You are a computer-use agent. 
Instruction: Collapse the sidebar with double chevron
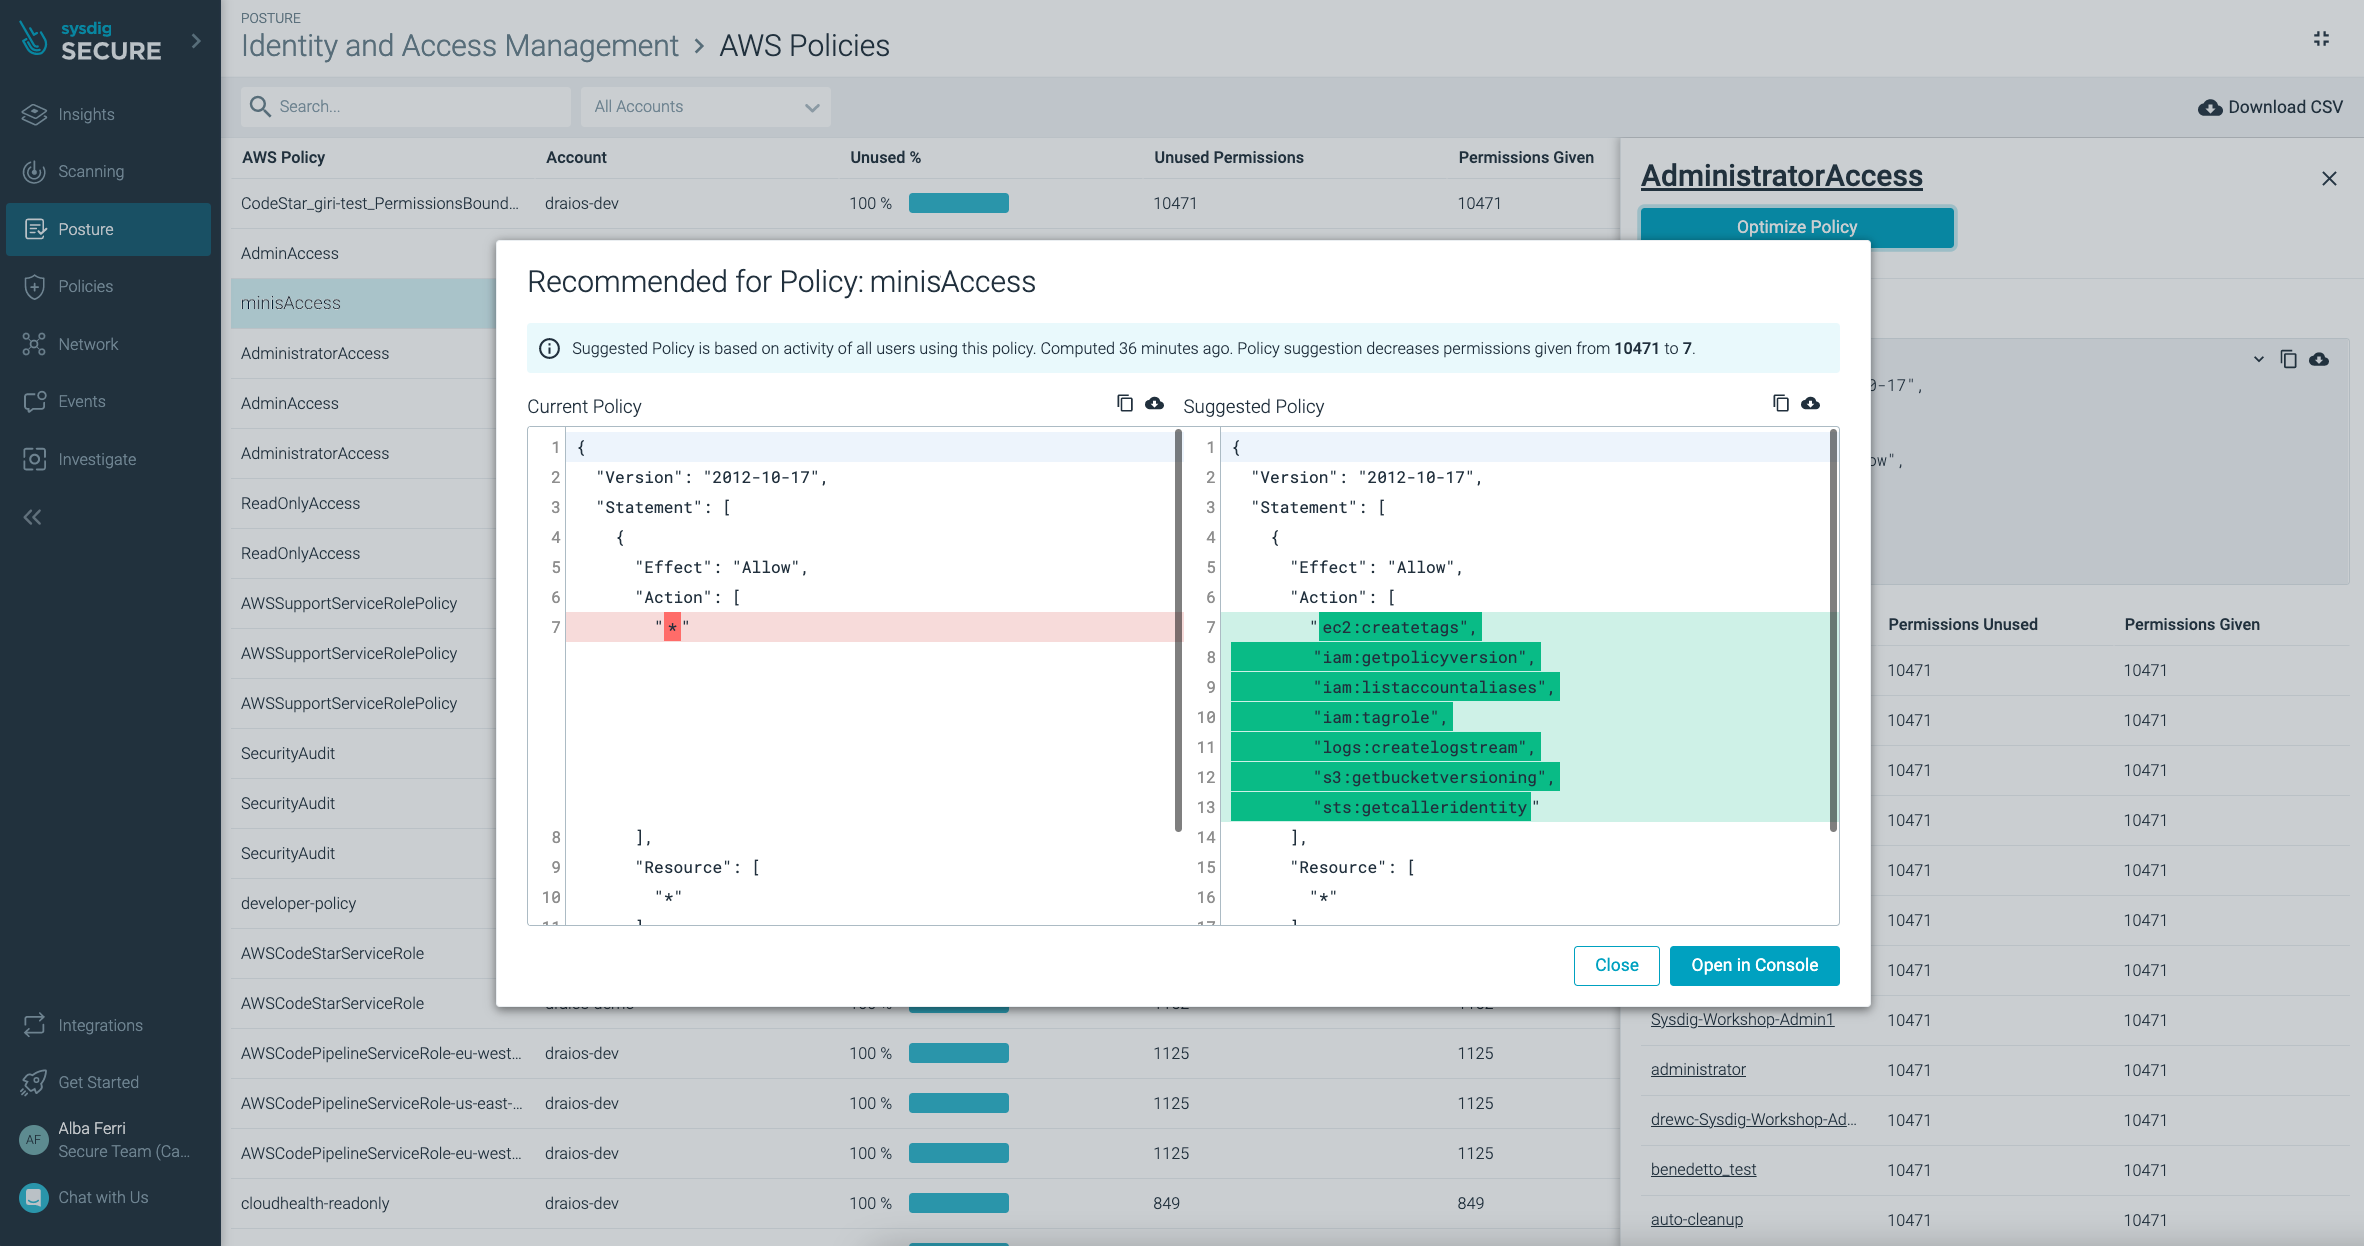33,517
